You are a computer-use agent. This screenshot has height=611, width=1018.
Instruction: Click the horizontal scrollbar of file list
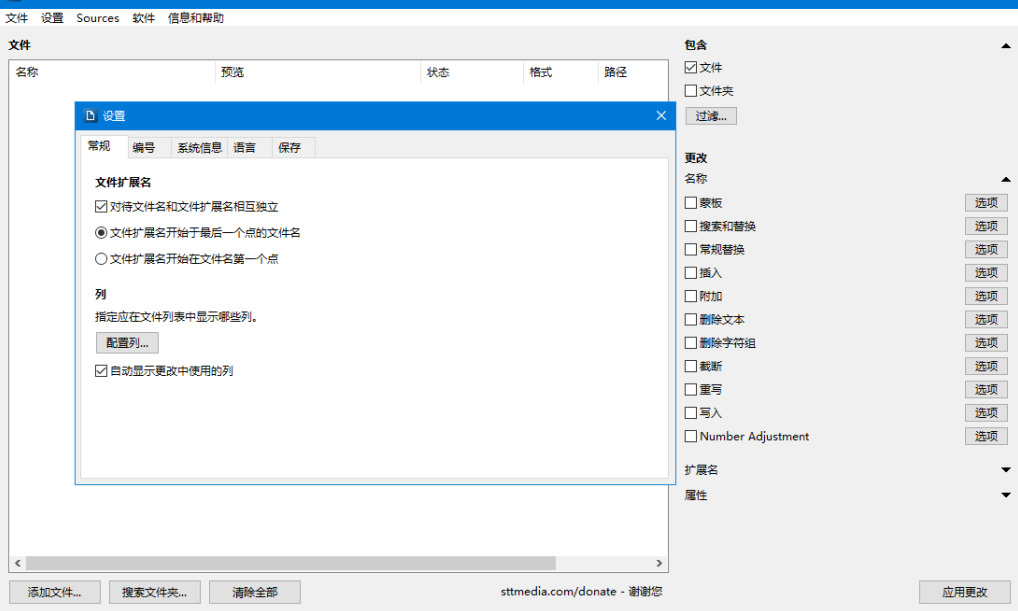tap(290, 563)
